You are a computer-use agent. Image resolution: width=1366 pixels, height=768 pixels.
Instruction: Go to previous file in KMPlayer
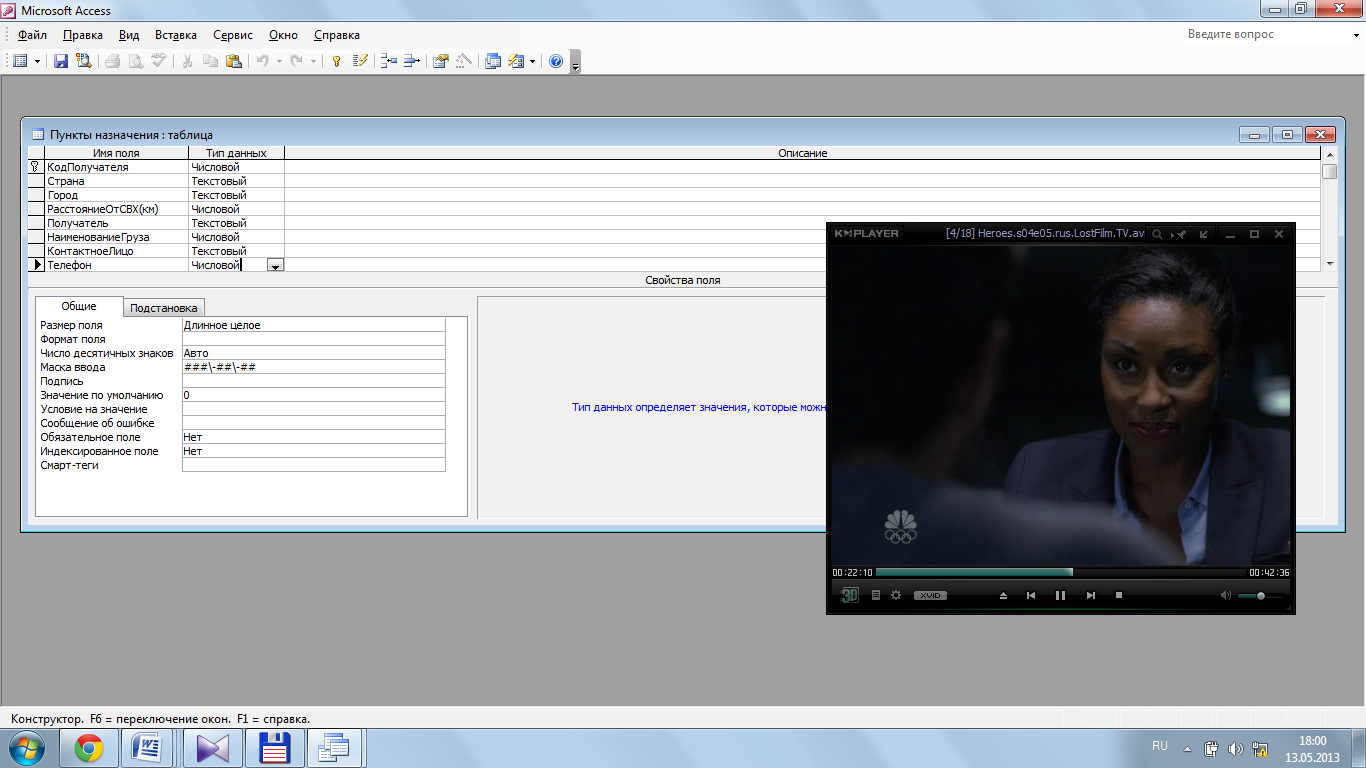click(1031, 595)
